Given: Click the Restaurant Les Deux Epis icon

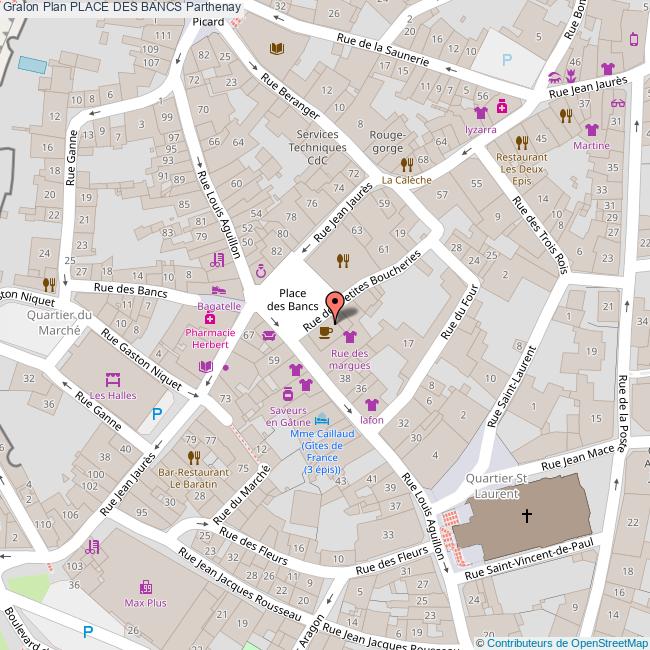Looking at the screenshot, I should pyautogui.click(x=521, y=141).
